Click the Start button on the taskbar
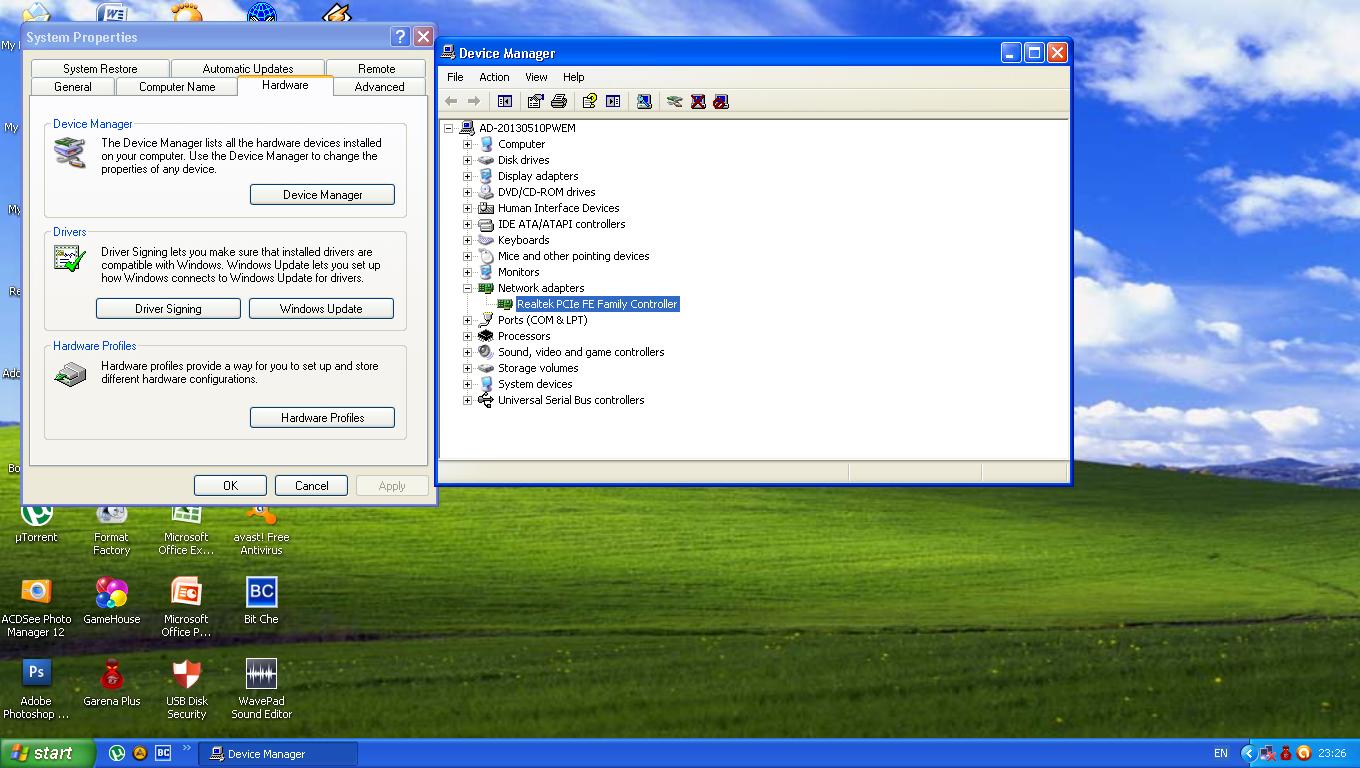Screen dimensions: 1360x768 tap(47, 754)
